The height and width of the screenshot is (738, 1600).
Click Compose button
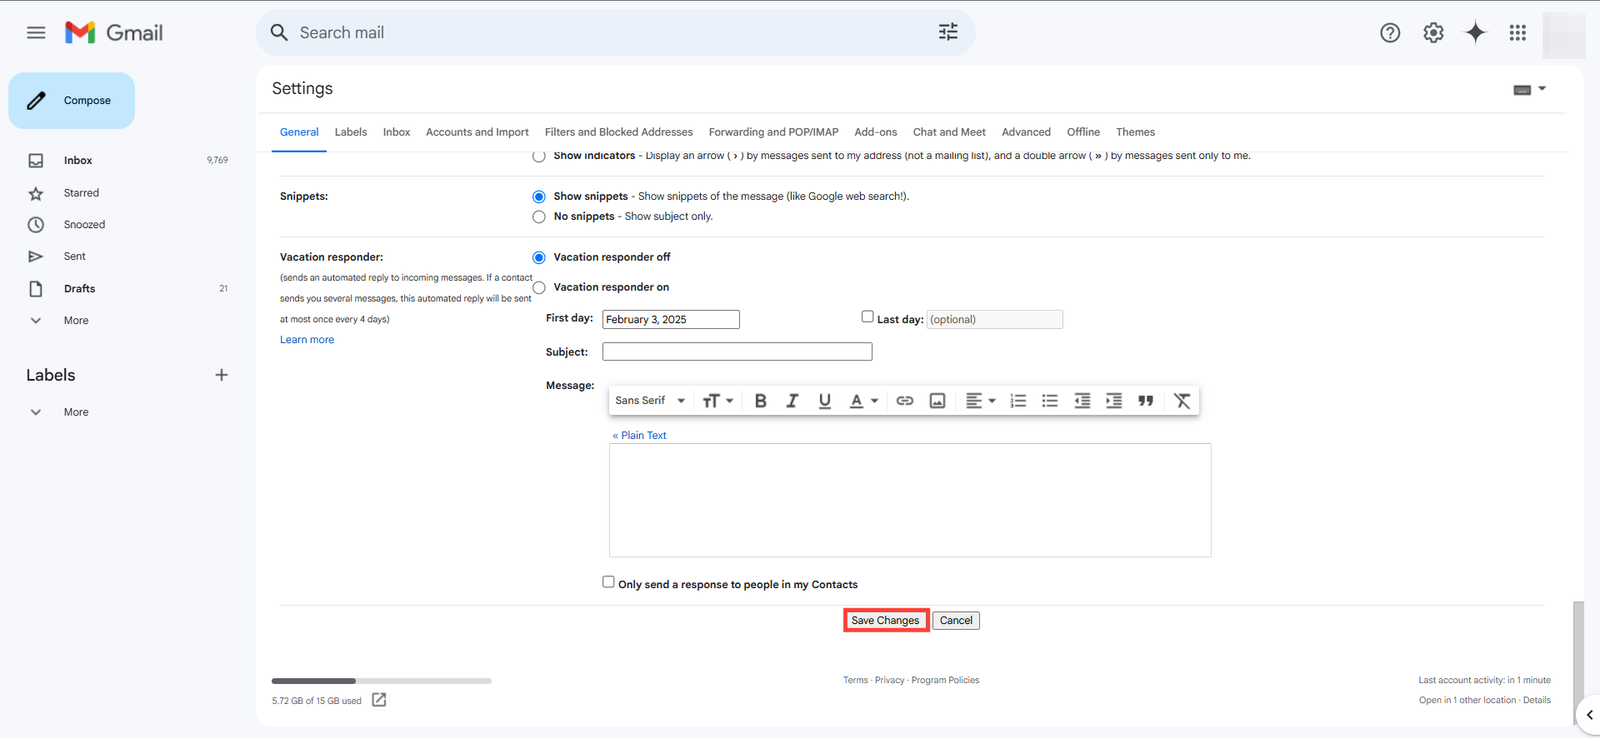pos(71,101)
